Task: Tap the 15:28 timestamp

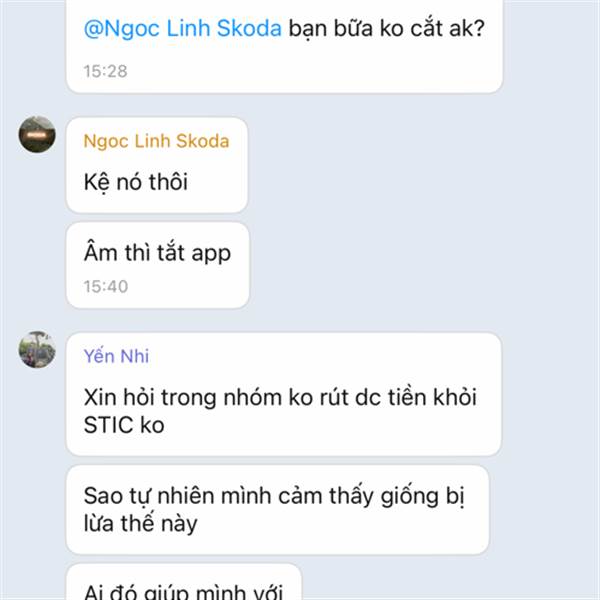Action: pyautogui.click(x=105, y=71)
